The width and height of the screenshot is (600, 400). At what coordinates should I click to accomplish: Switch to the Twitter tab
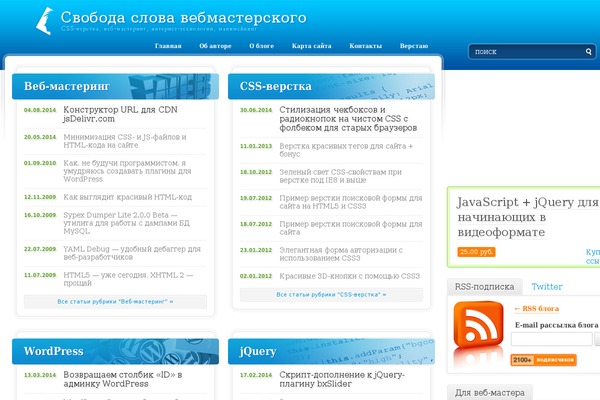tap(547, 287)
